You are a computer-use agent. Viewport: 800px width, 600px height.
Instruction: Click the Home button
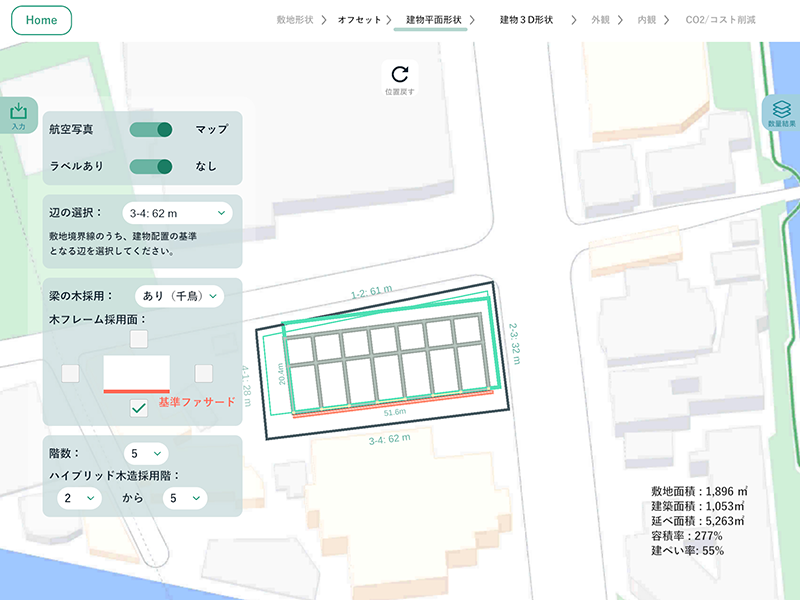pyautogui.click(x=42, y=20)
